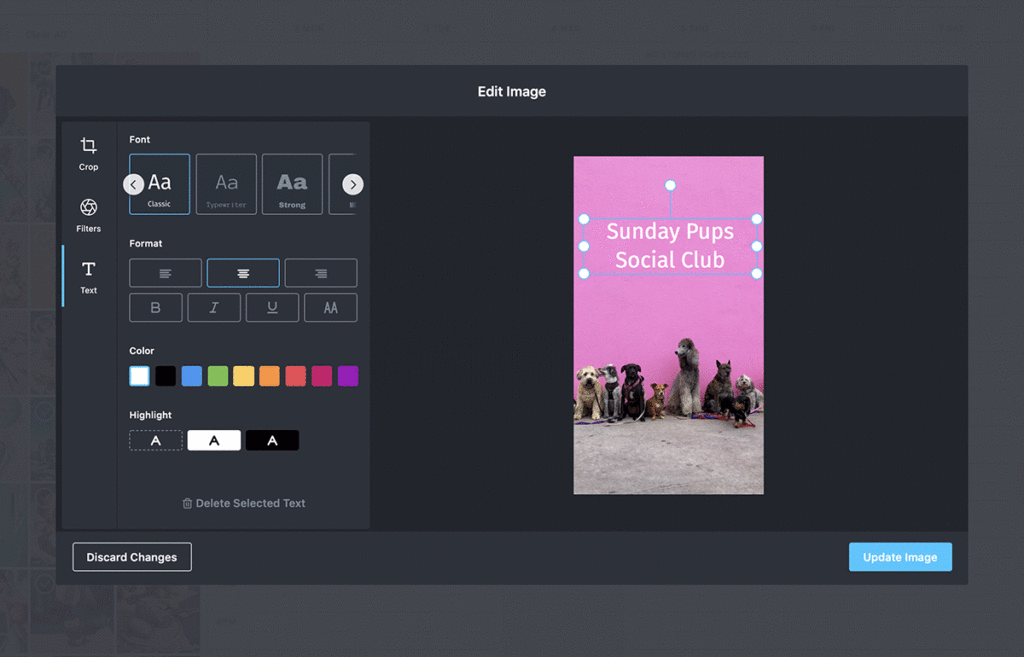Click the top-left text box resize handle

(584, 219)
